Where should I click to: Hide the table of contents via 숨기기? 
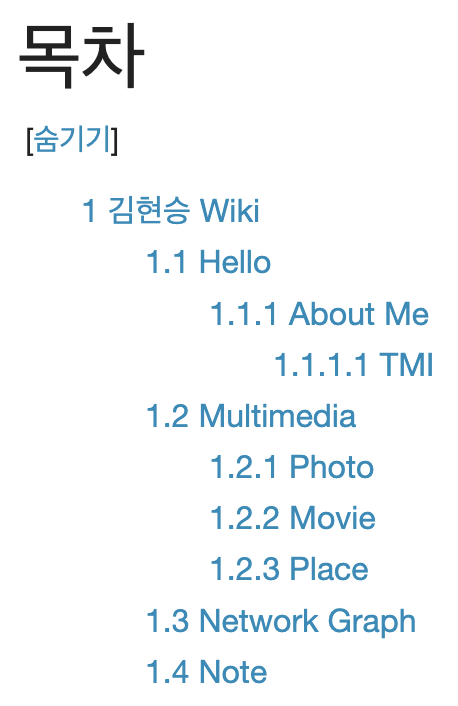point(72,140)
